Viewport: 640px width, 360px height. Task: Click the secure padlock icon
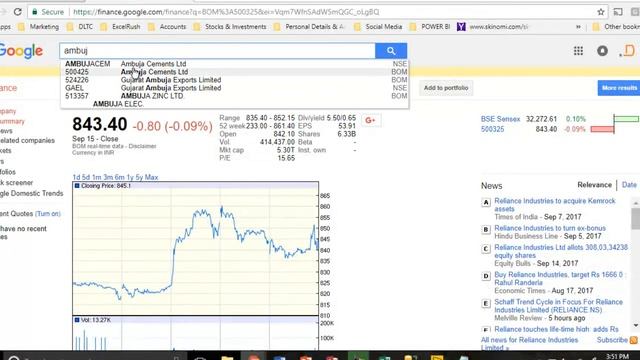point(35,12)
